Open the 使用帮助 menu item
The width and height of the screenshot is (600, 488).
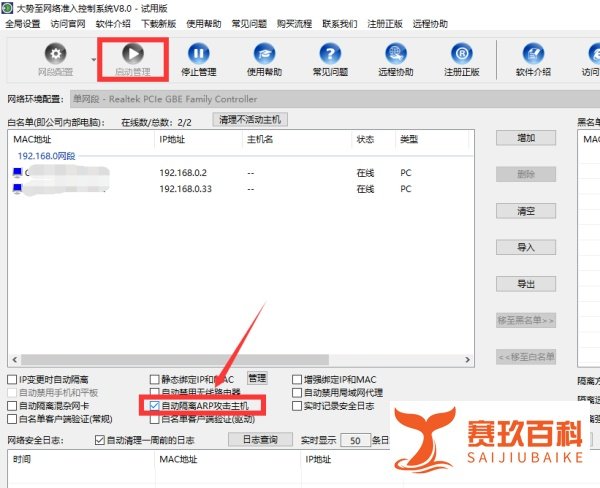(x=204, y=24)
